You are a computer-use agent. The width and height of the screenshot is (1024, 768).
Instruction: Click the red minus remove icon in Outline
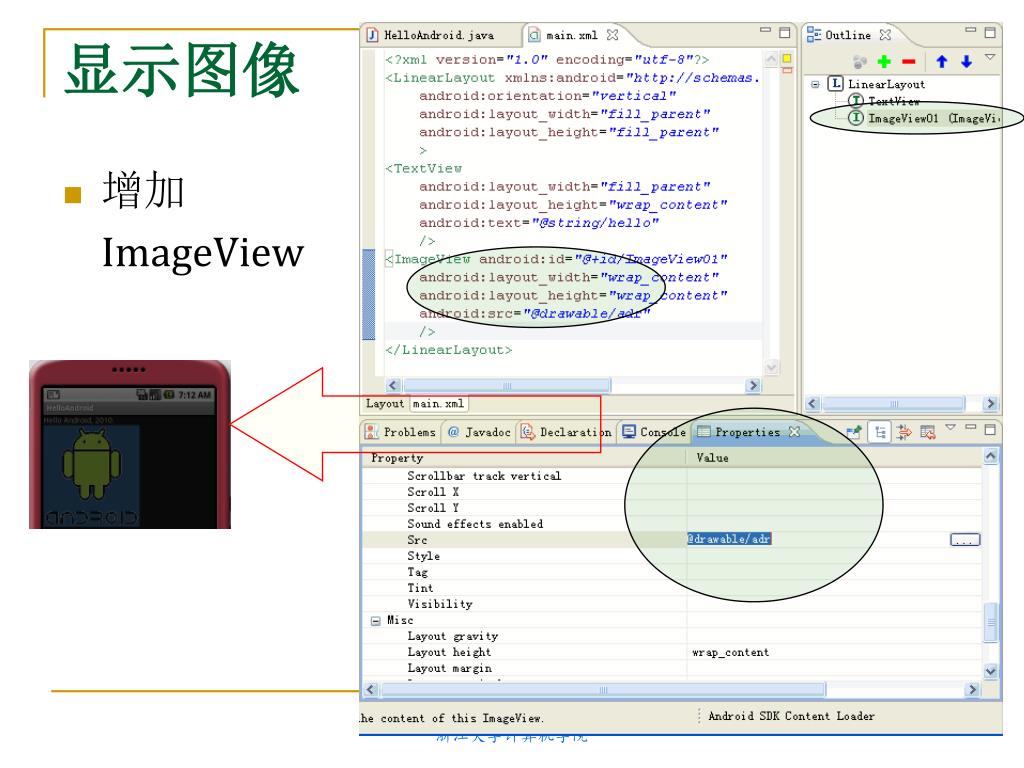click(908, 62)
